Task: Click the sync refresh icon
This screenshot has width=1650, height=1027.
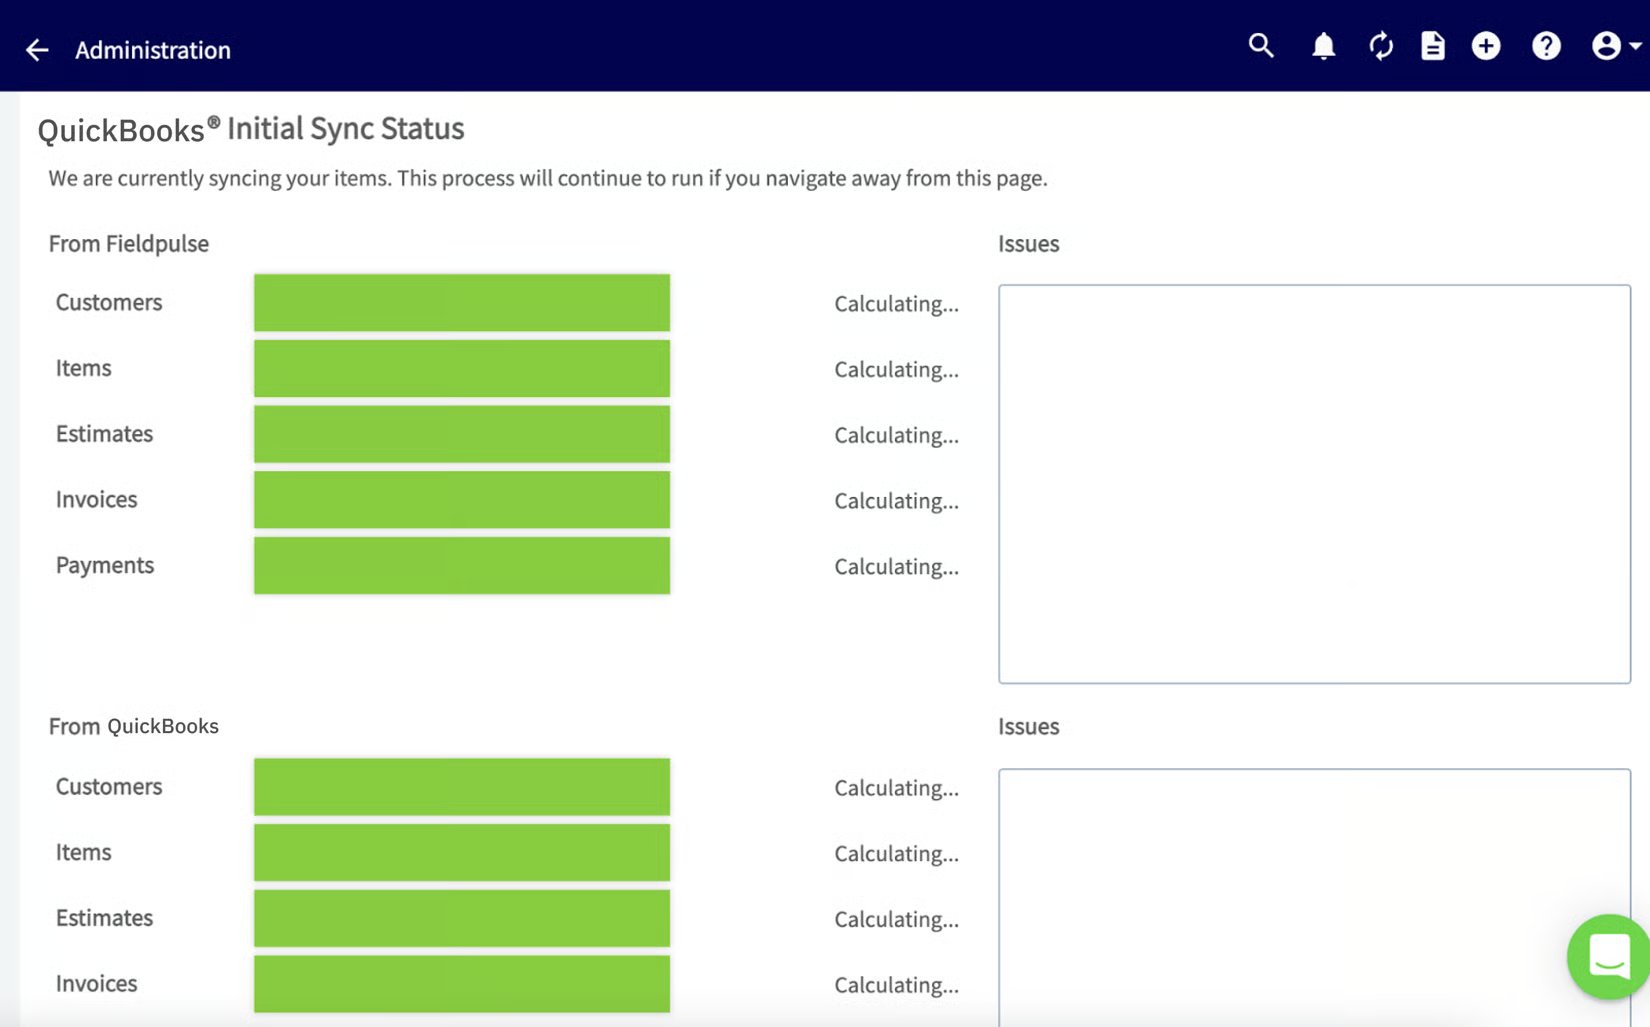Action: tap(1381, 46)
